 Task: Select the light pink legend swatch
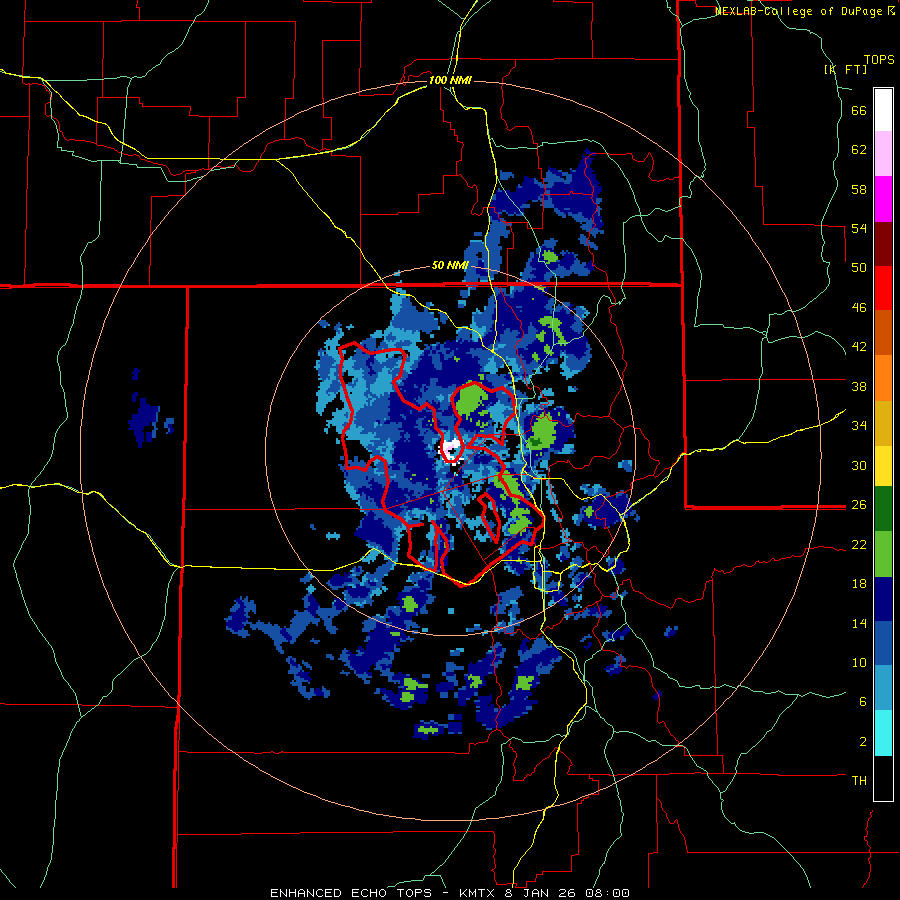coord(883,153)
